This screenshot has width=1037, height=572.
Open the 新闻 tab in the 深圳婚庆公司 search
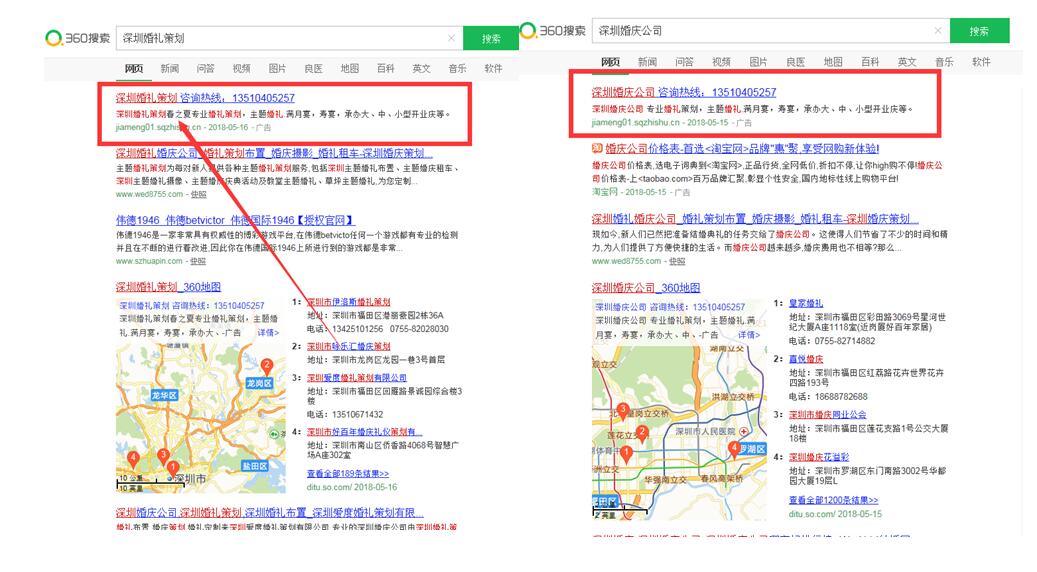click(x=647, y=62)
